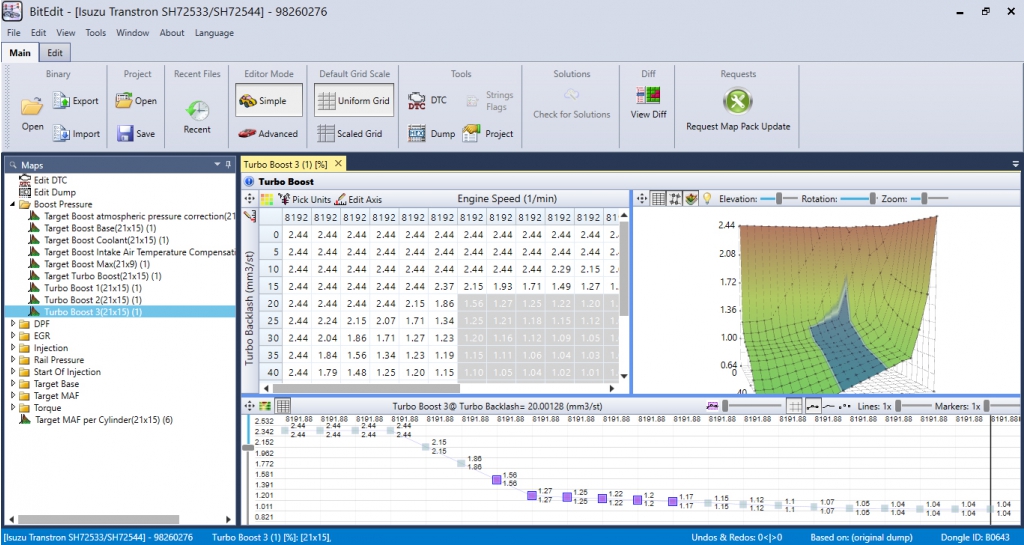Expand the EGR folder
This screenshot has width=1024, height=545.
14,335
